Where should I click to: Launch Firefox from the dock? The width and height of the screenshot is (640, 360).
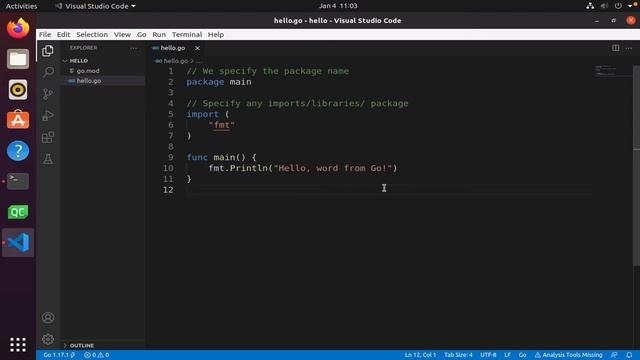(x=18, y=28)
